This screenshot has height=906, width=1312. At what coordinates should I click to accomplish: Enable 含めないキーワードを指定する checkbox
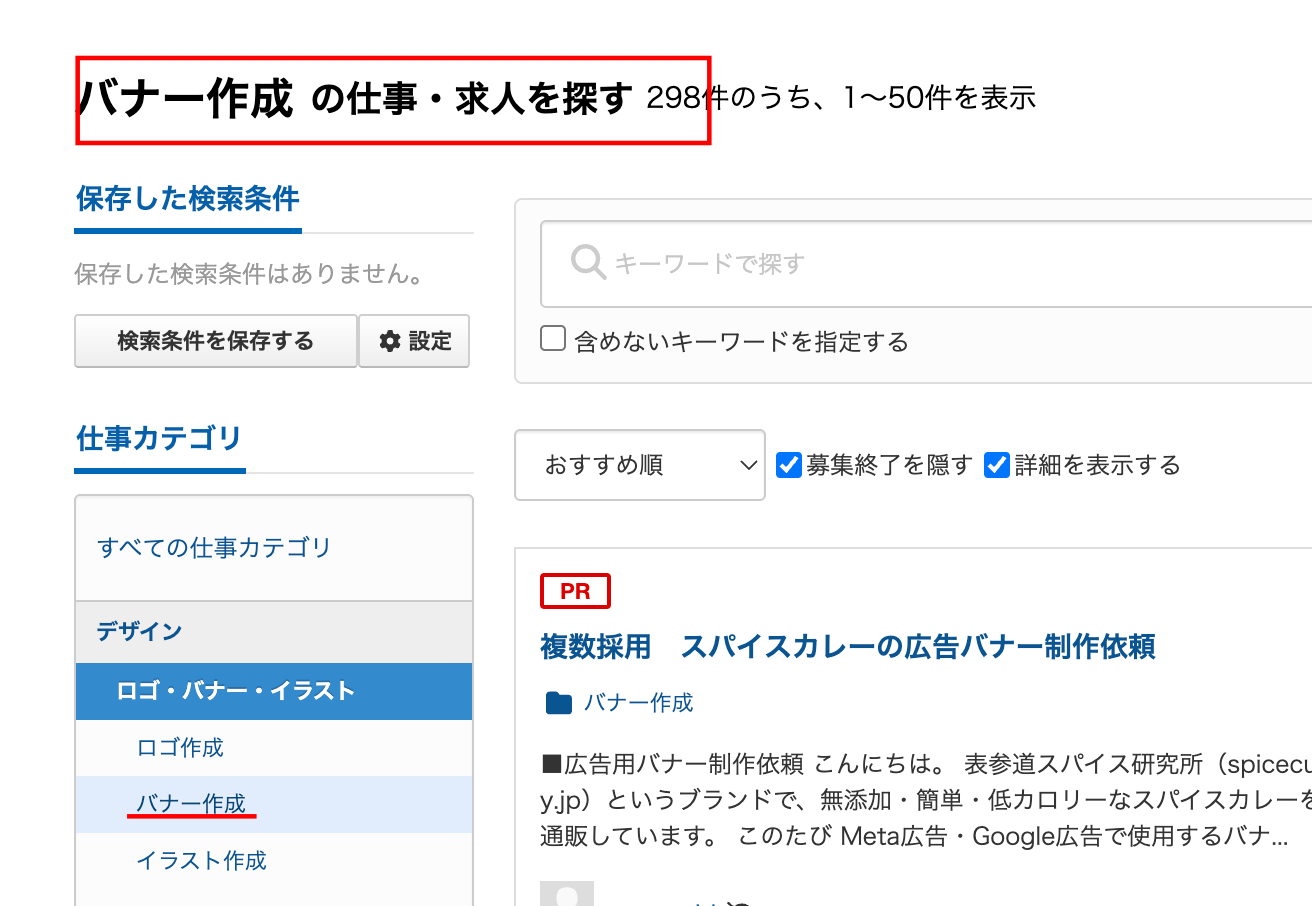pos(553,339)
